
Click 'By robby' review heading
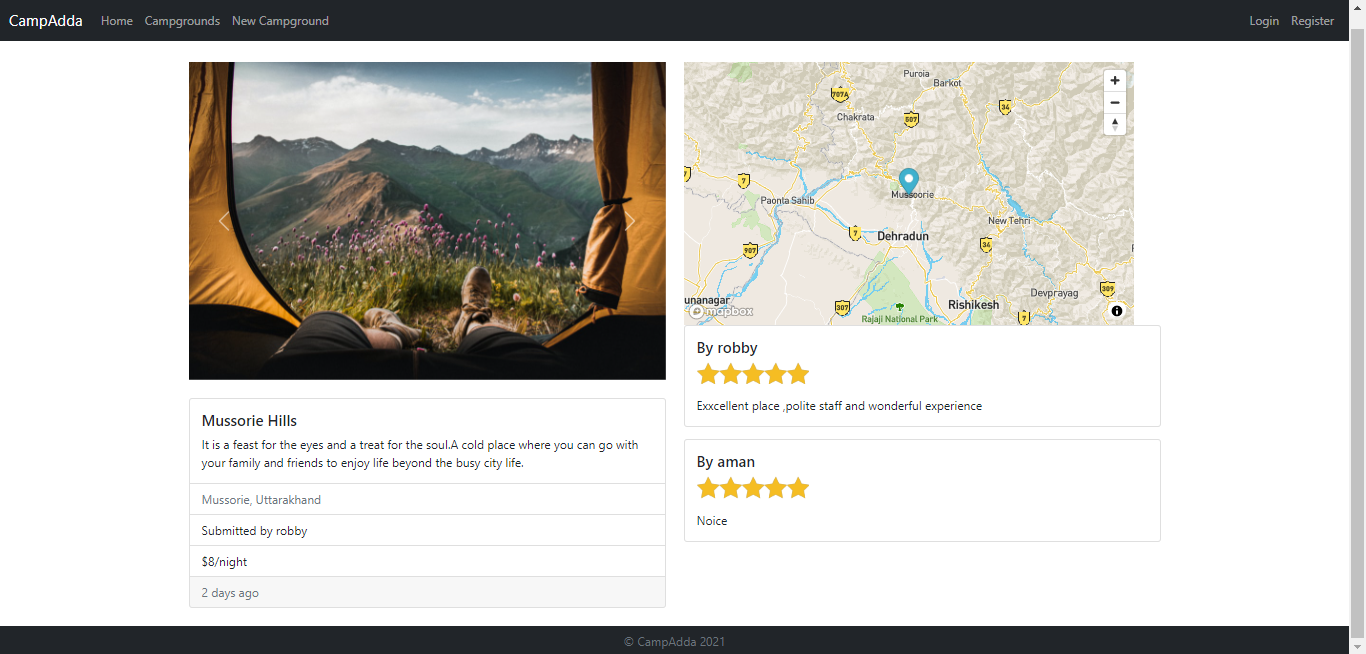pos(727,348)
